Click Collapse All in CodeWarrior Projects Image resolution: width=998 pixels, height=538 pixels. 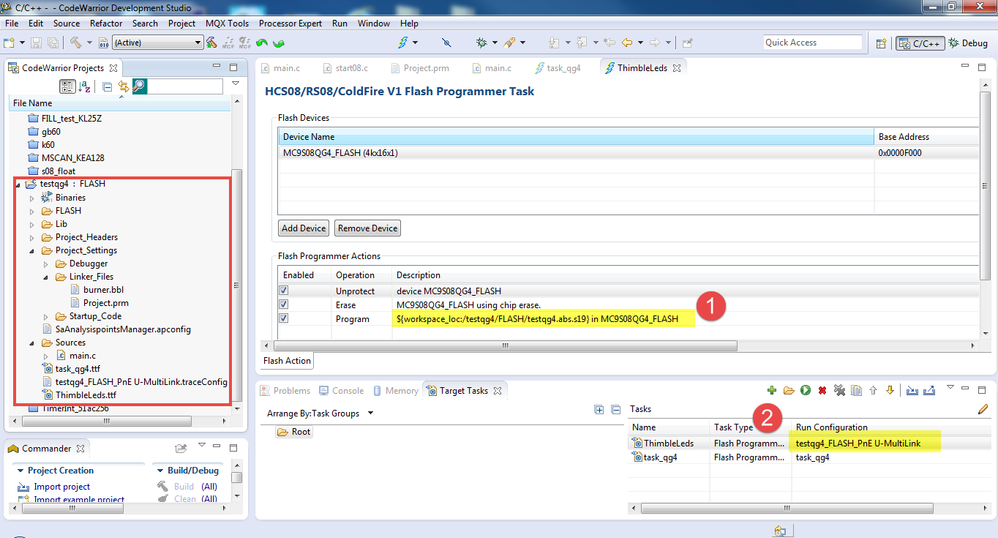click(107, 87)
